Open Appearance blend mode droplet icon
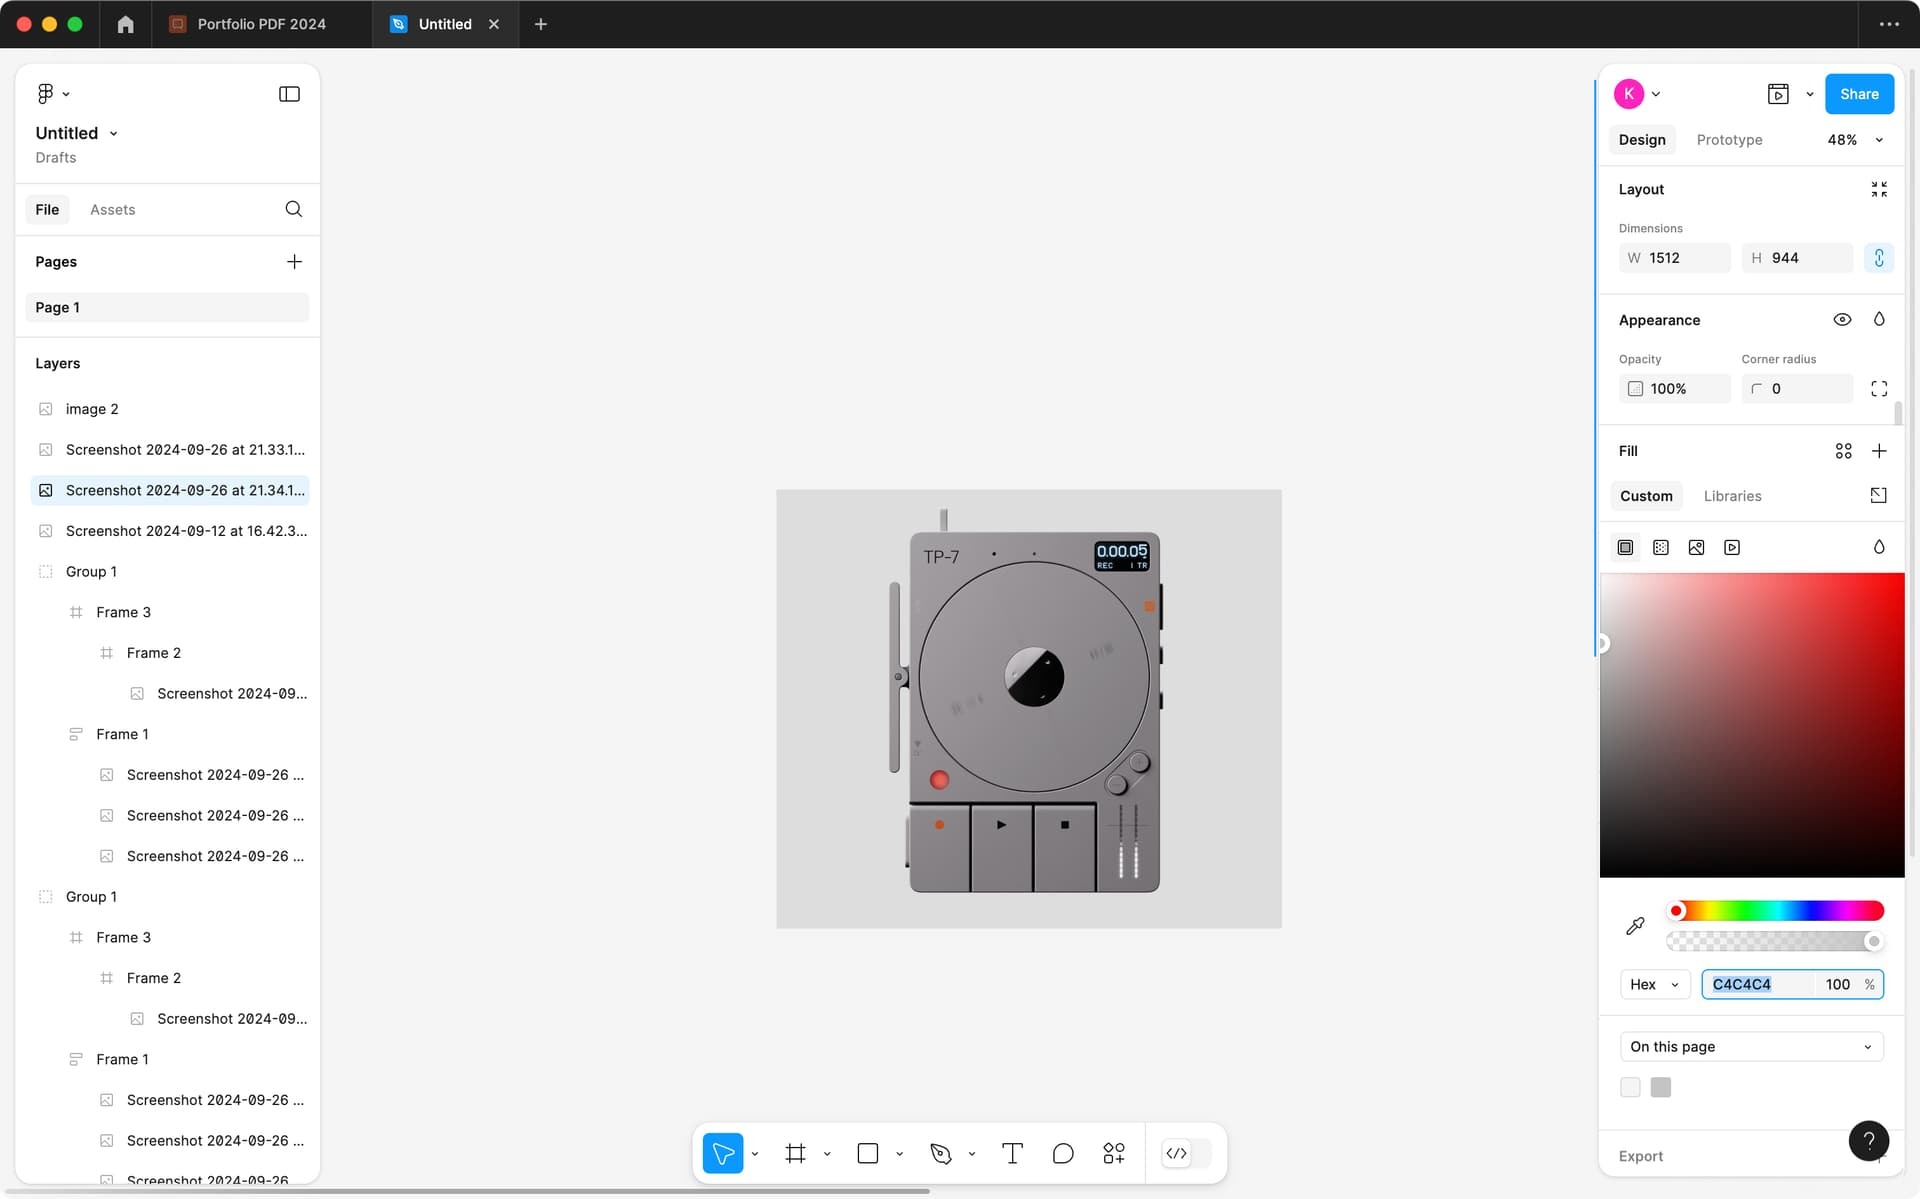This screenshot has width=1920, height=1199. pos(1879,319)
